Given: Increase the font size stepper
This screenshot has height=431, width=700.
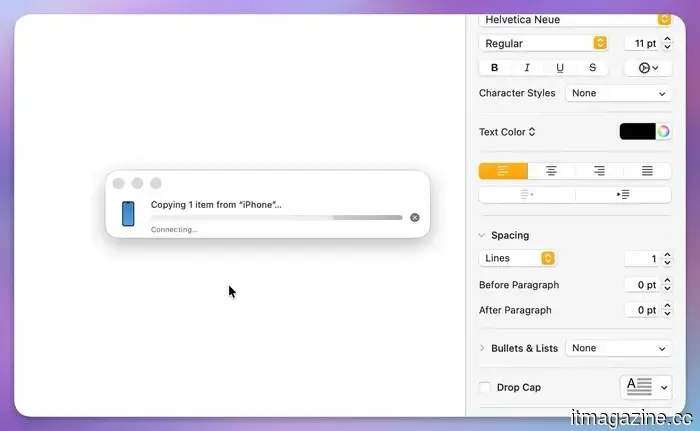Looking at the screenshot, I should pyautogui.click(x=667, y=39).
